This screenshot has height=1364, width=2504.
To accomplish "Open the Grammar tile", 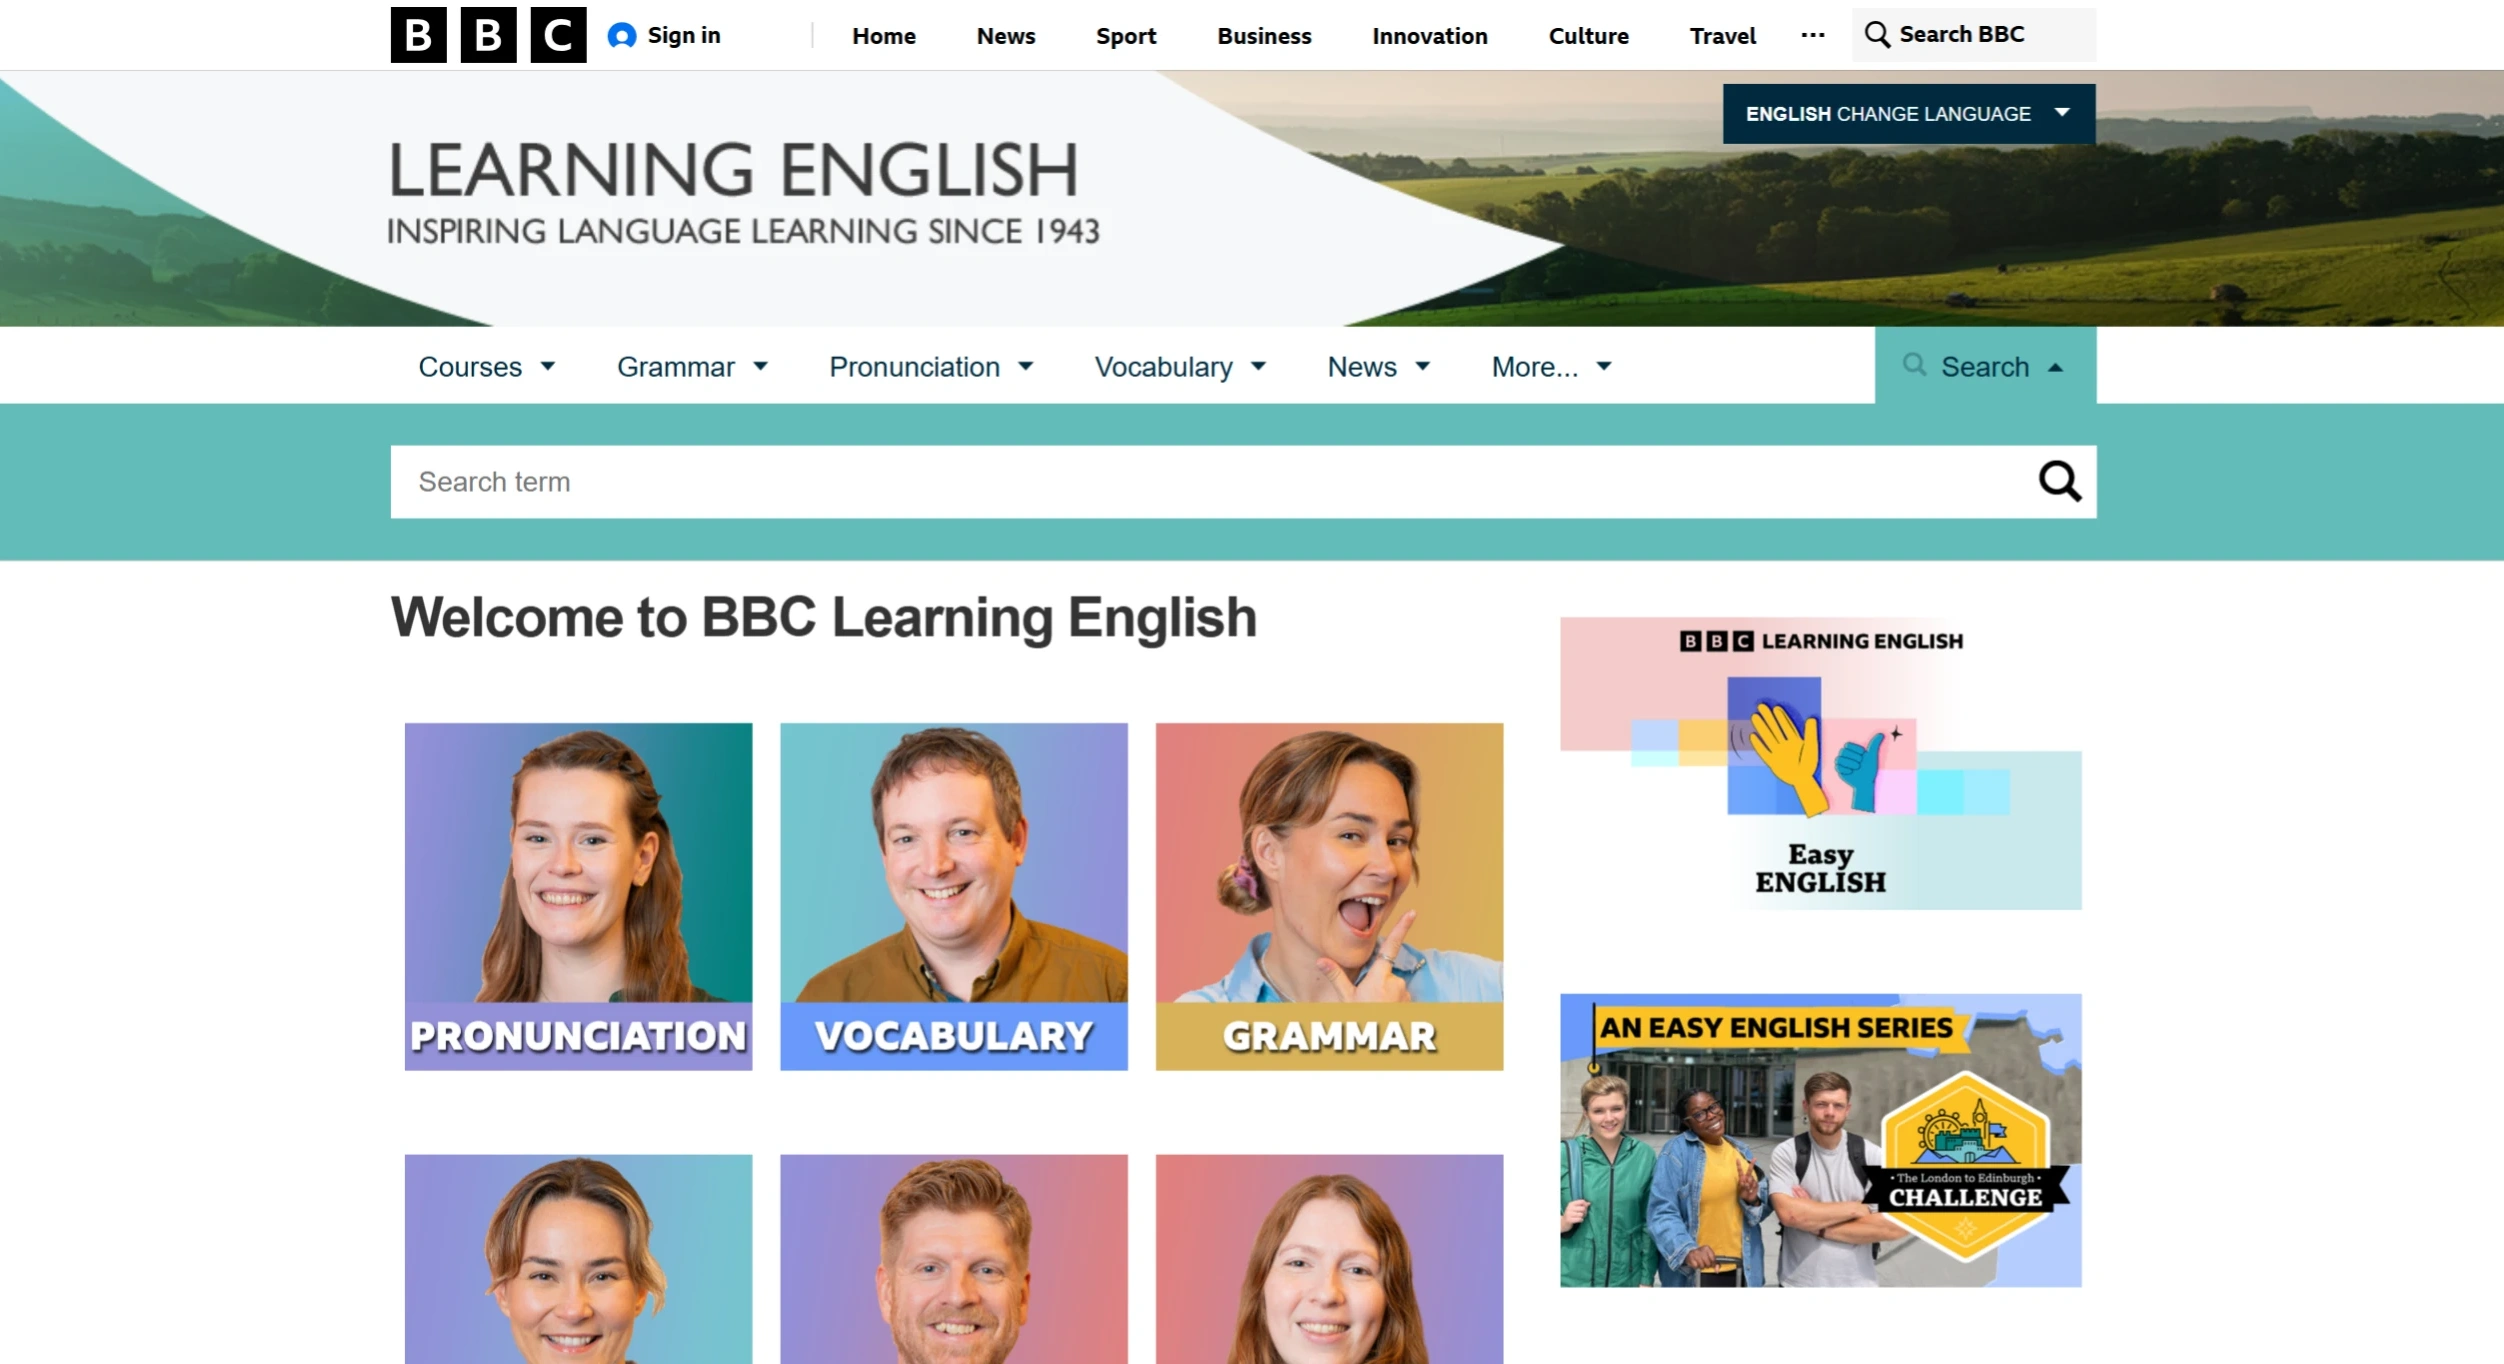I will [1329, 896].
